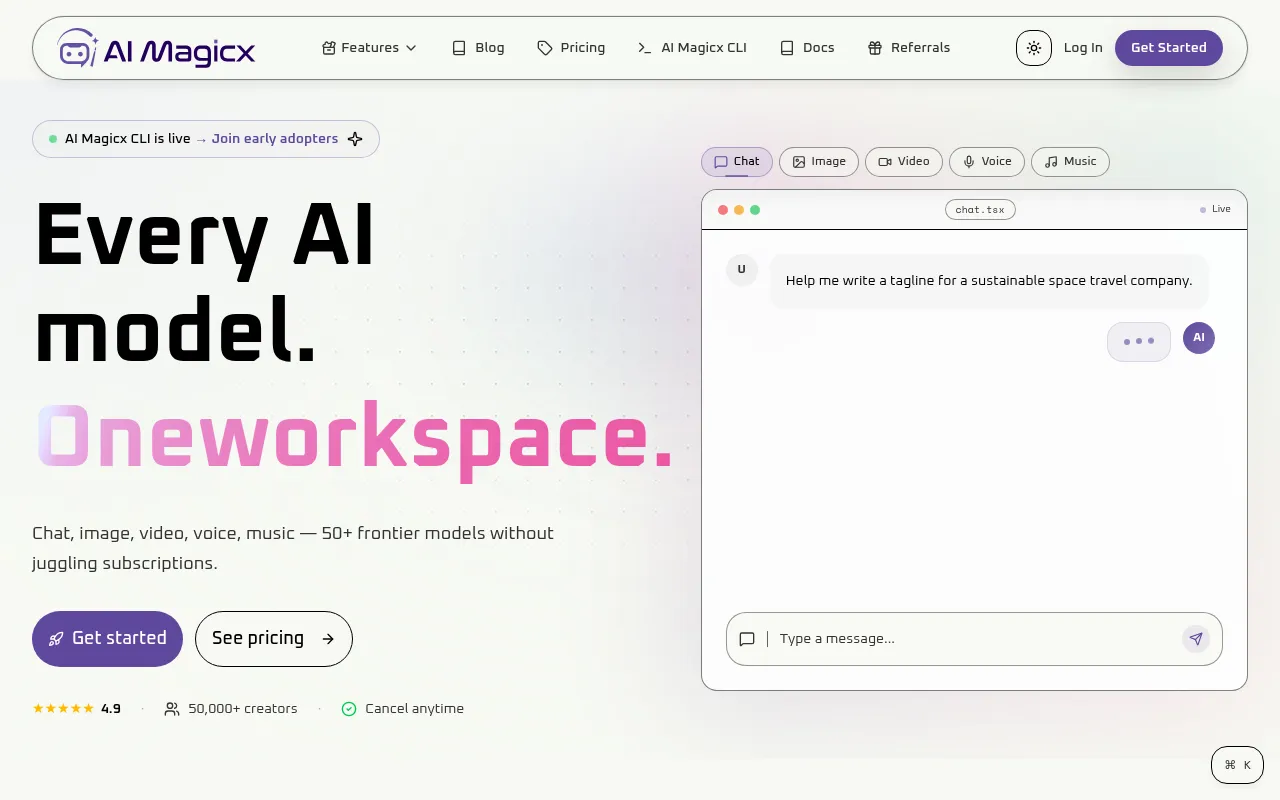Open the Docs link
Image resolution: width=1280 pixels, height=800 pixels.
click(807, 48)
